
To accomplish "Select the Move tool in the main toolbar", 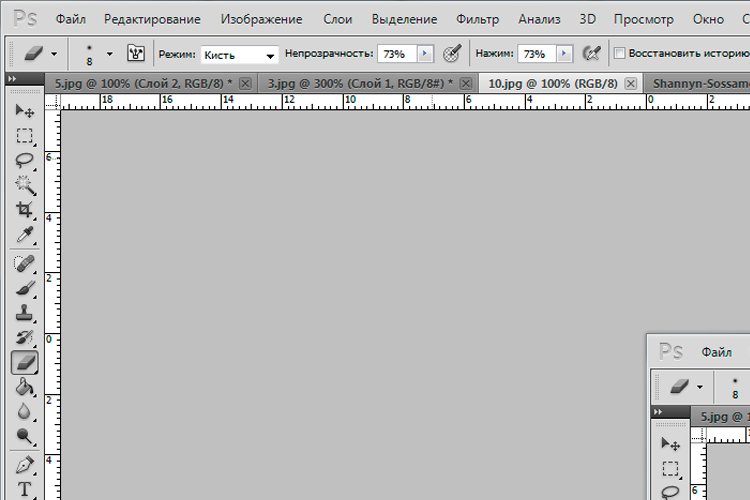I will point(24,111).
